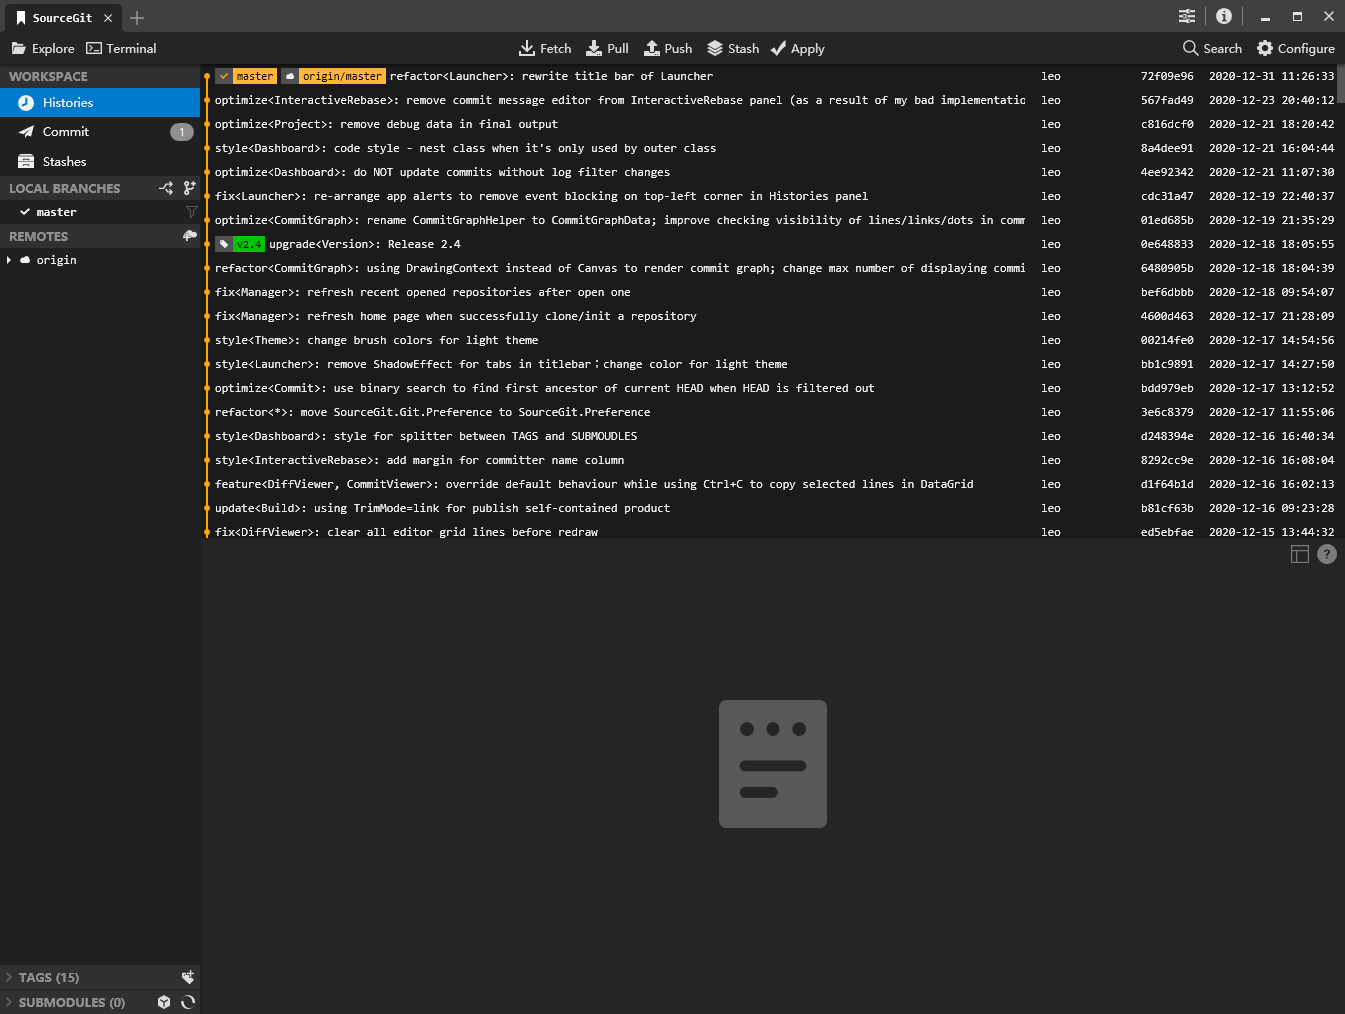Click the Apply button
The height and width of the screenshot is (1014, 1345).
797,48
